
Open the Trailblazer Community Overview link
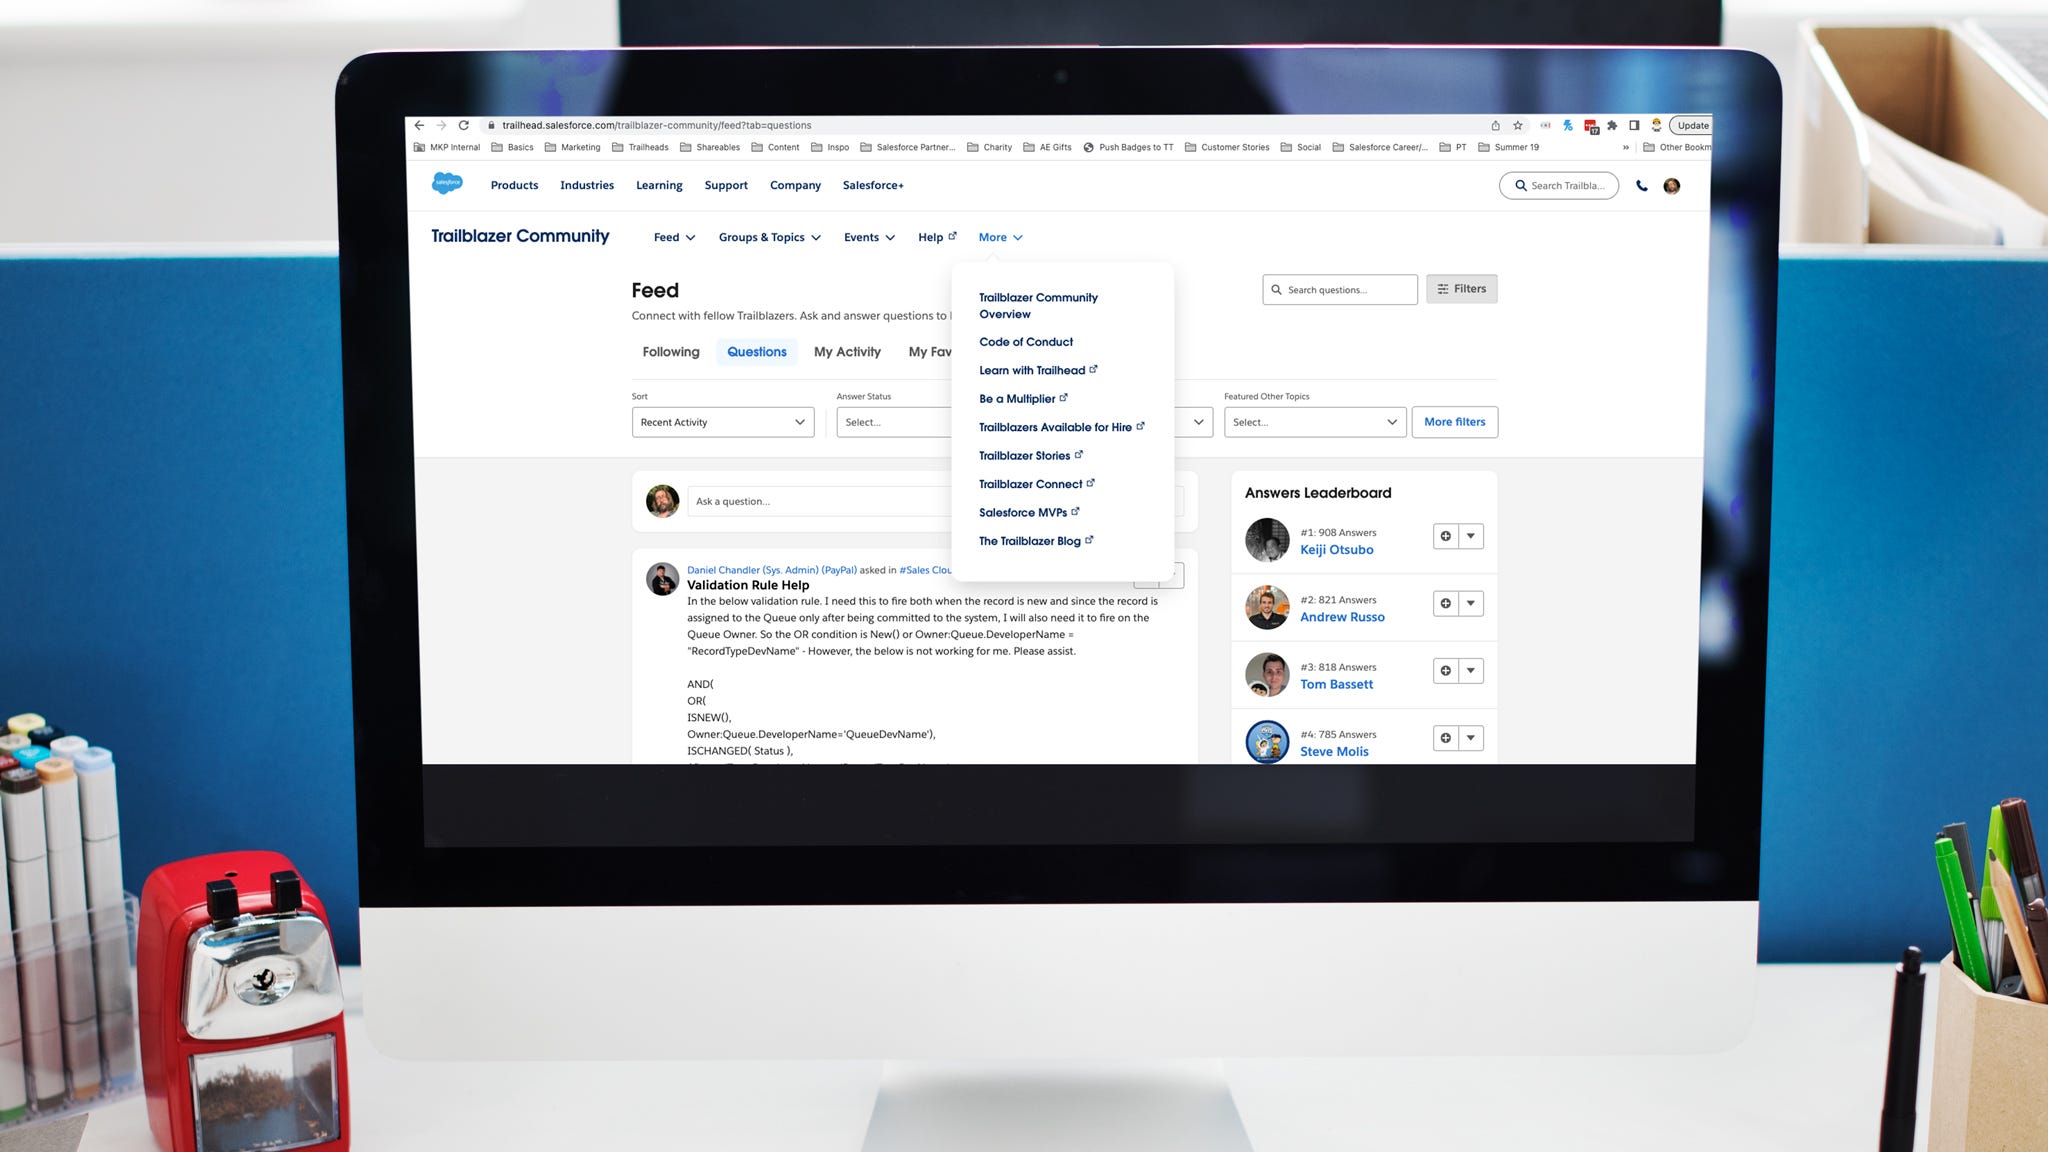(x=1038, y=305)
